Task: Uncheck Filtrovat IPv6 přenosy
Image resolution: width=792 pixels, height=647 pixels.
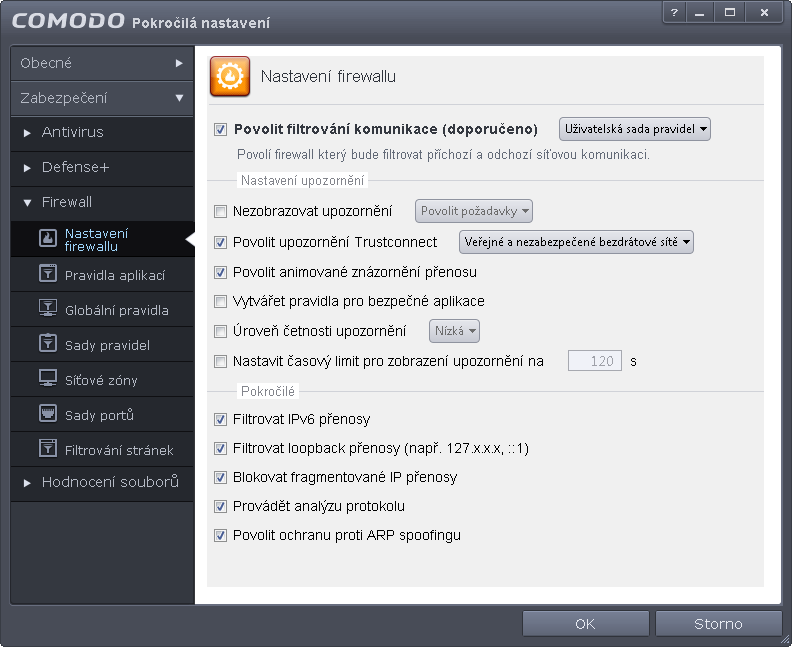Action: 220,419
